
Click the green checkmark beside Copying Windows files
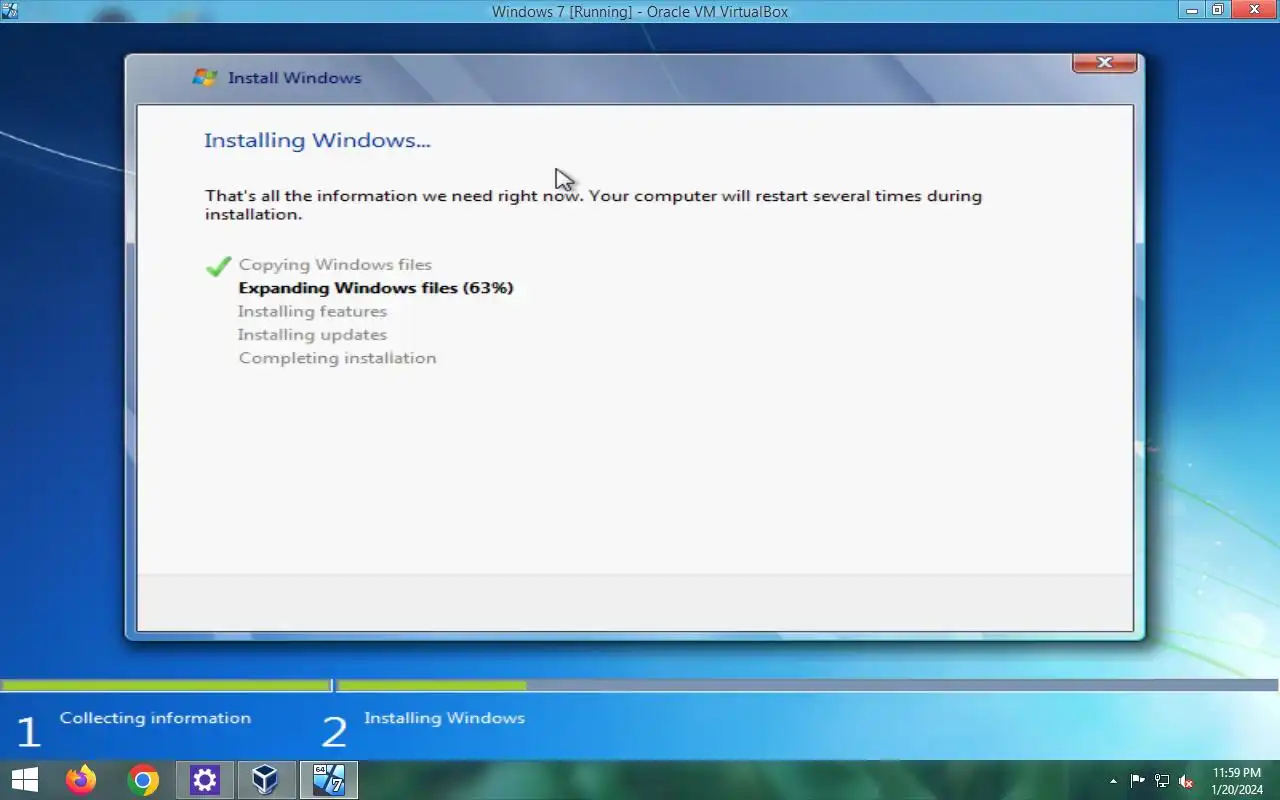[x=218, y=266]
